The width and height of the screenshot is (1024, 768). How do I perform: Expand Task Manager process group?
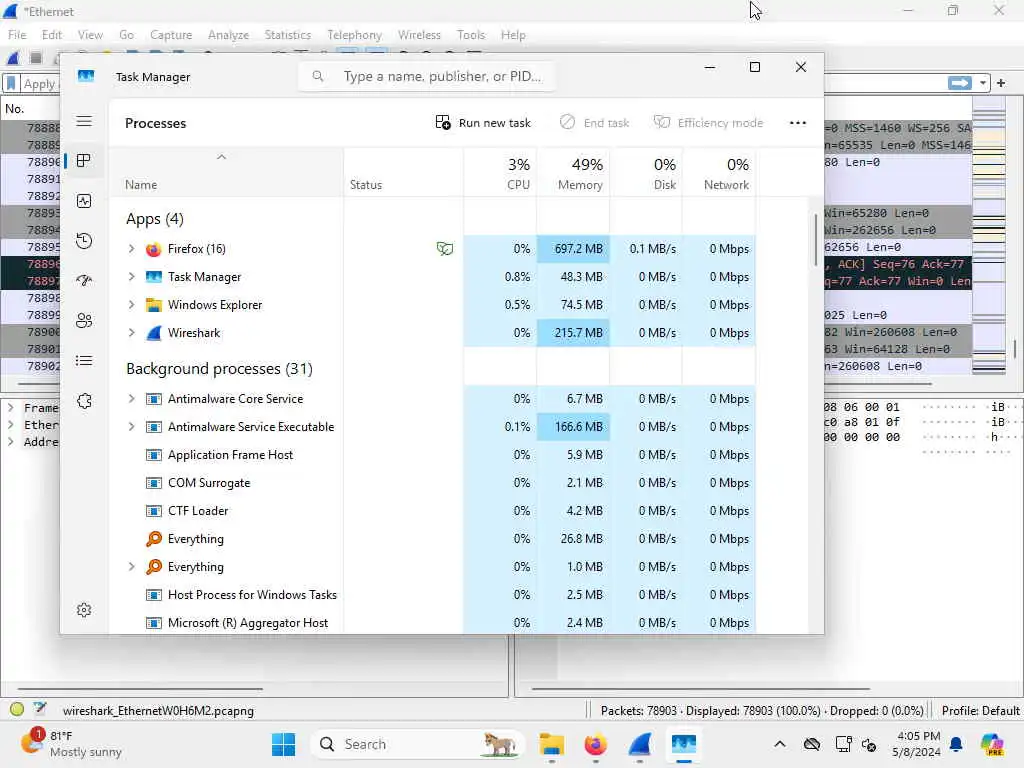(131, 277)
